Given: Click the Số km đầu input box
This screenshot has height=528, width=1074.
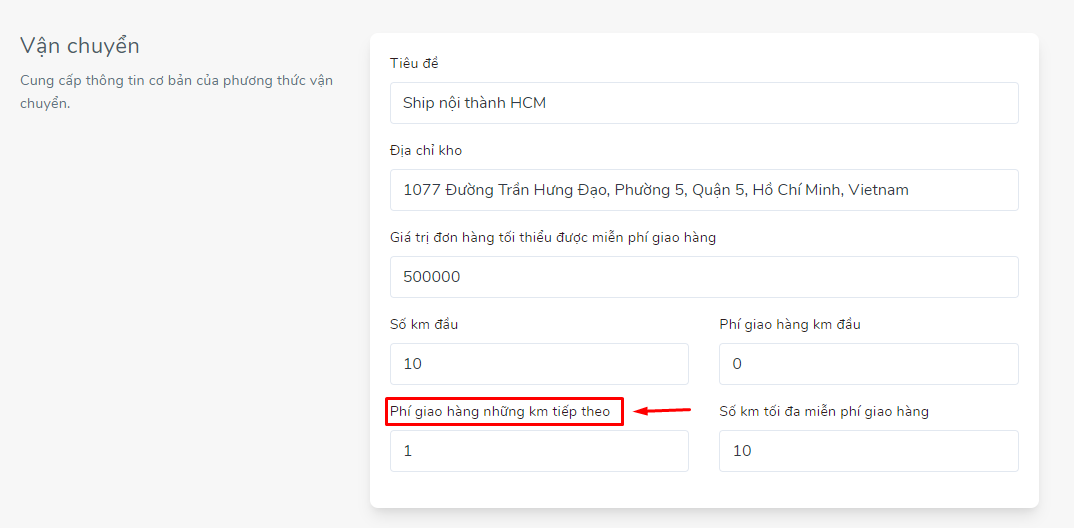Looking at the screenshot, I should point(539,364).
